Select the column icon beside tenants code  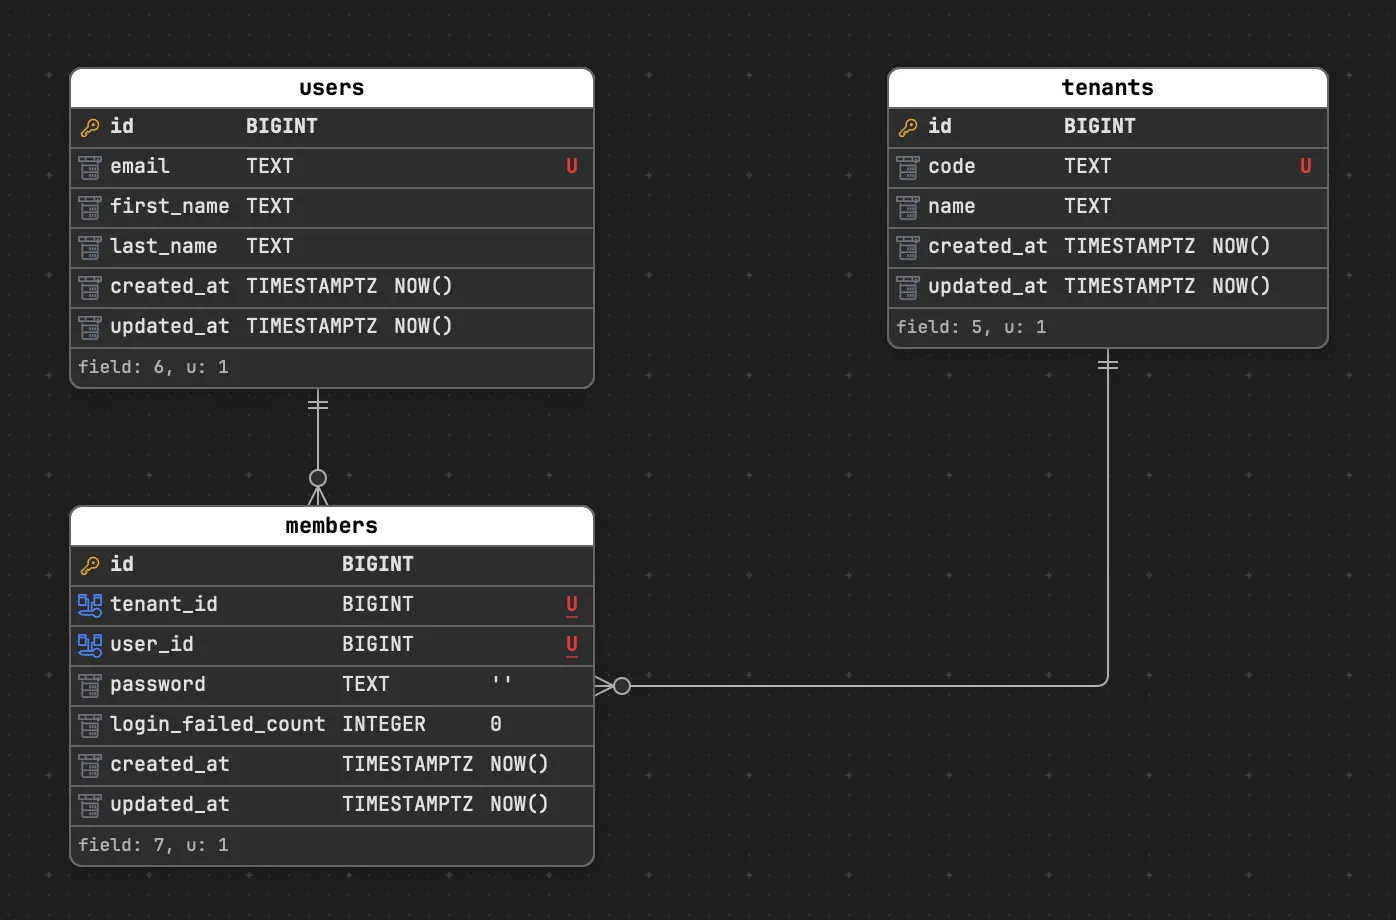pos(908,167)
